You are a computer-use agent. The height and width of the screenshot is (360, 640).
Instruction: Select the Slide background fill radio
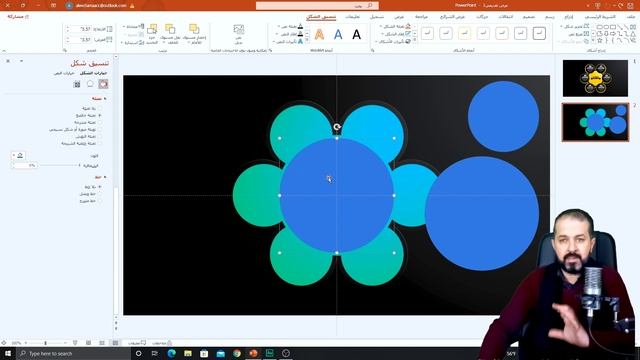[100, 143]
